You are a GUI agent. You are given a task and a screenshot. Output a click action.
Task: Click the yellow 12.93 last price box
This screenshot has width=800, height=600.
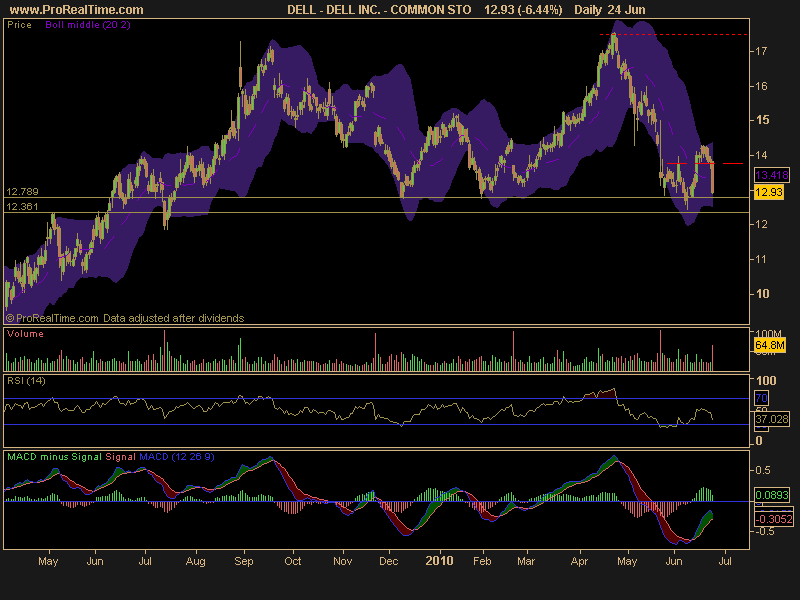coord(769,192)
